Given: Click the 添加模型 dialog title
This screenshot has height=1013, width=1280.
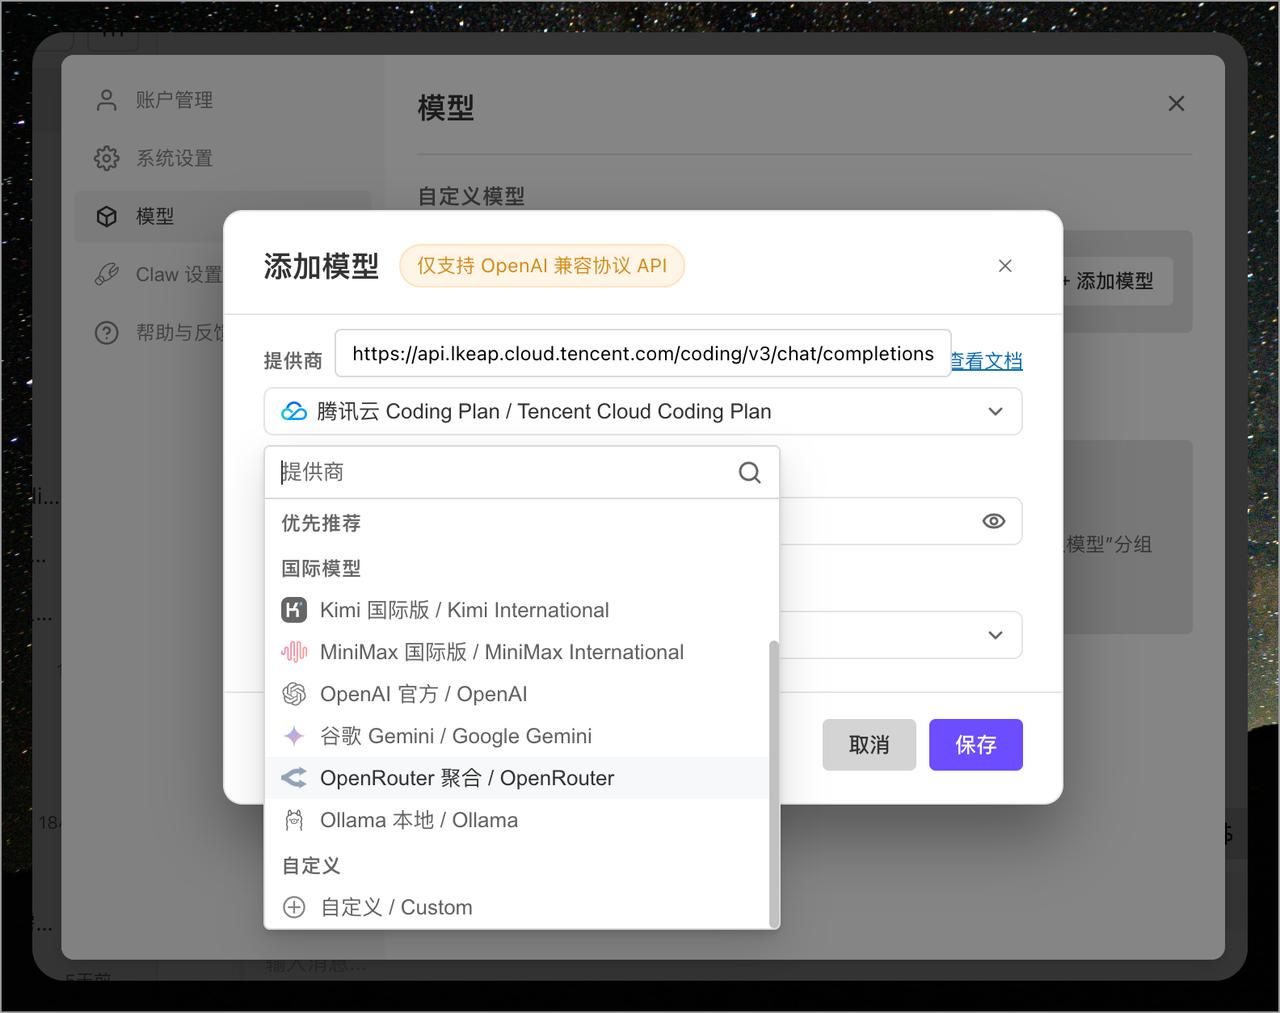Looking at the screenshot, I should 321,266.
